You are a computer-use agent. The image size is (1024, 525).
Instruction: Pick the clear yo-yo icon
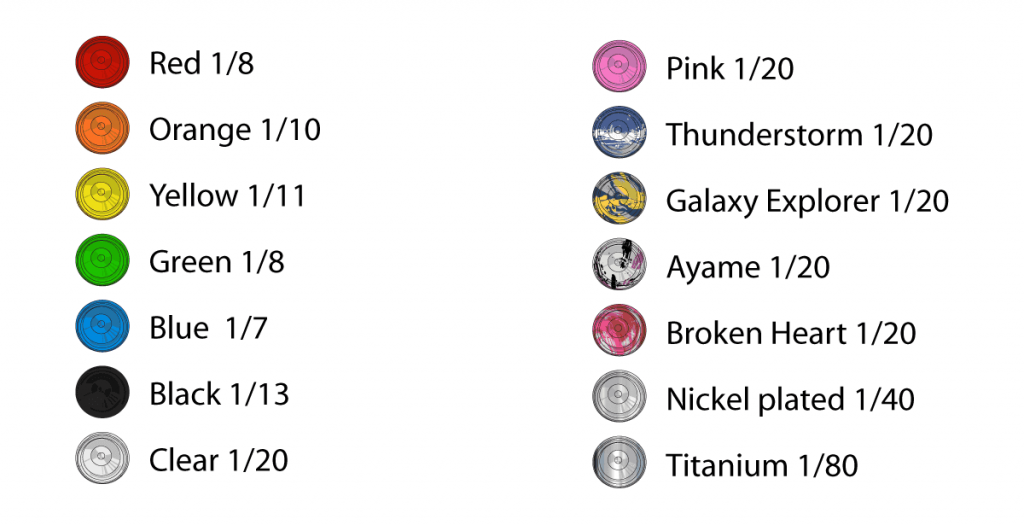(102, 459)
